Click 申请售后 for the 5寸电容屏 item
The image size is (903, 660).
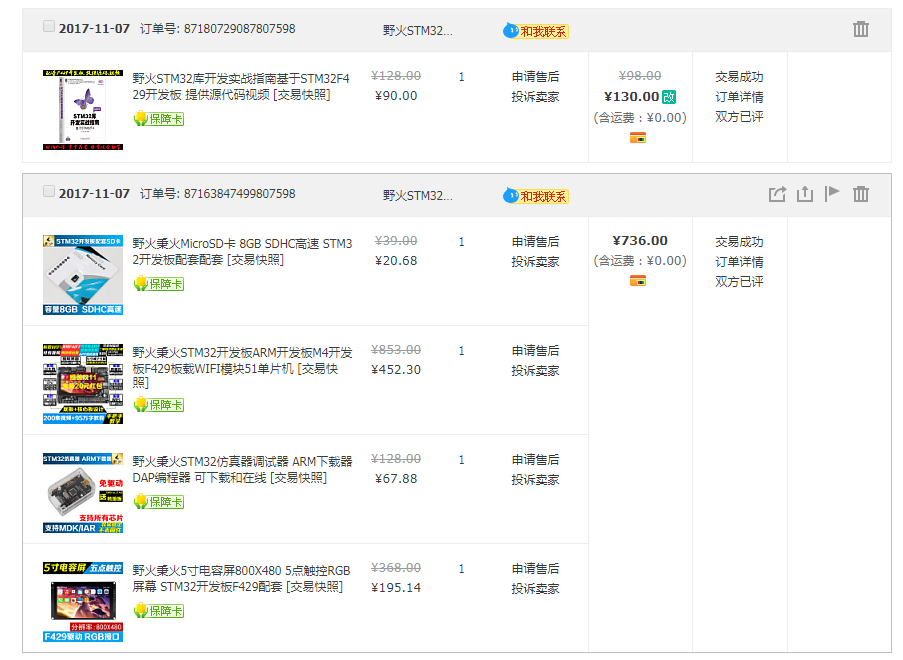(535, 569)
